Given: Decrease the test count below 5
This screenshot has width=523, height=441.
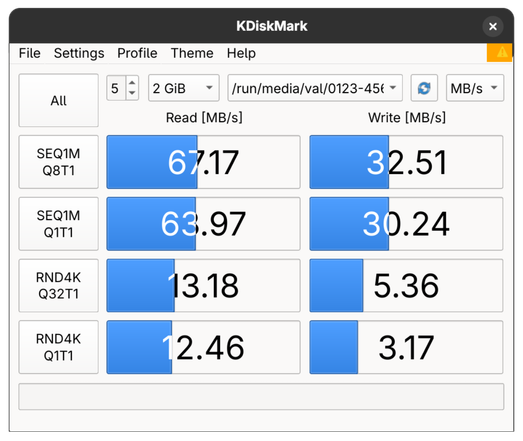Looking at the screenshot, I should click(x=132, y=93).
